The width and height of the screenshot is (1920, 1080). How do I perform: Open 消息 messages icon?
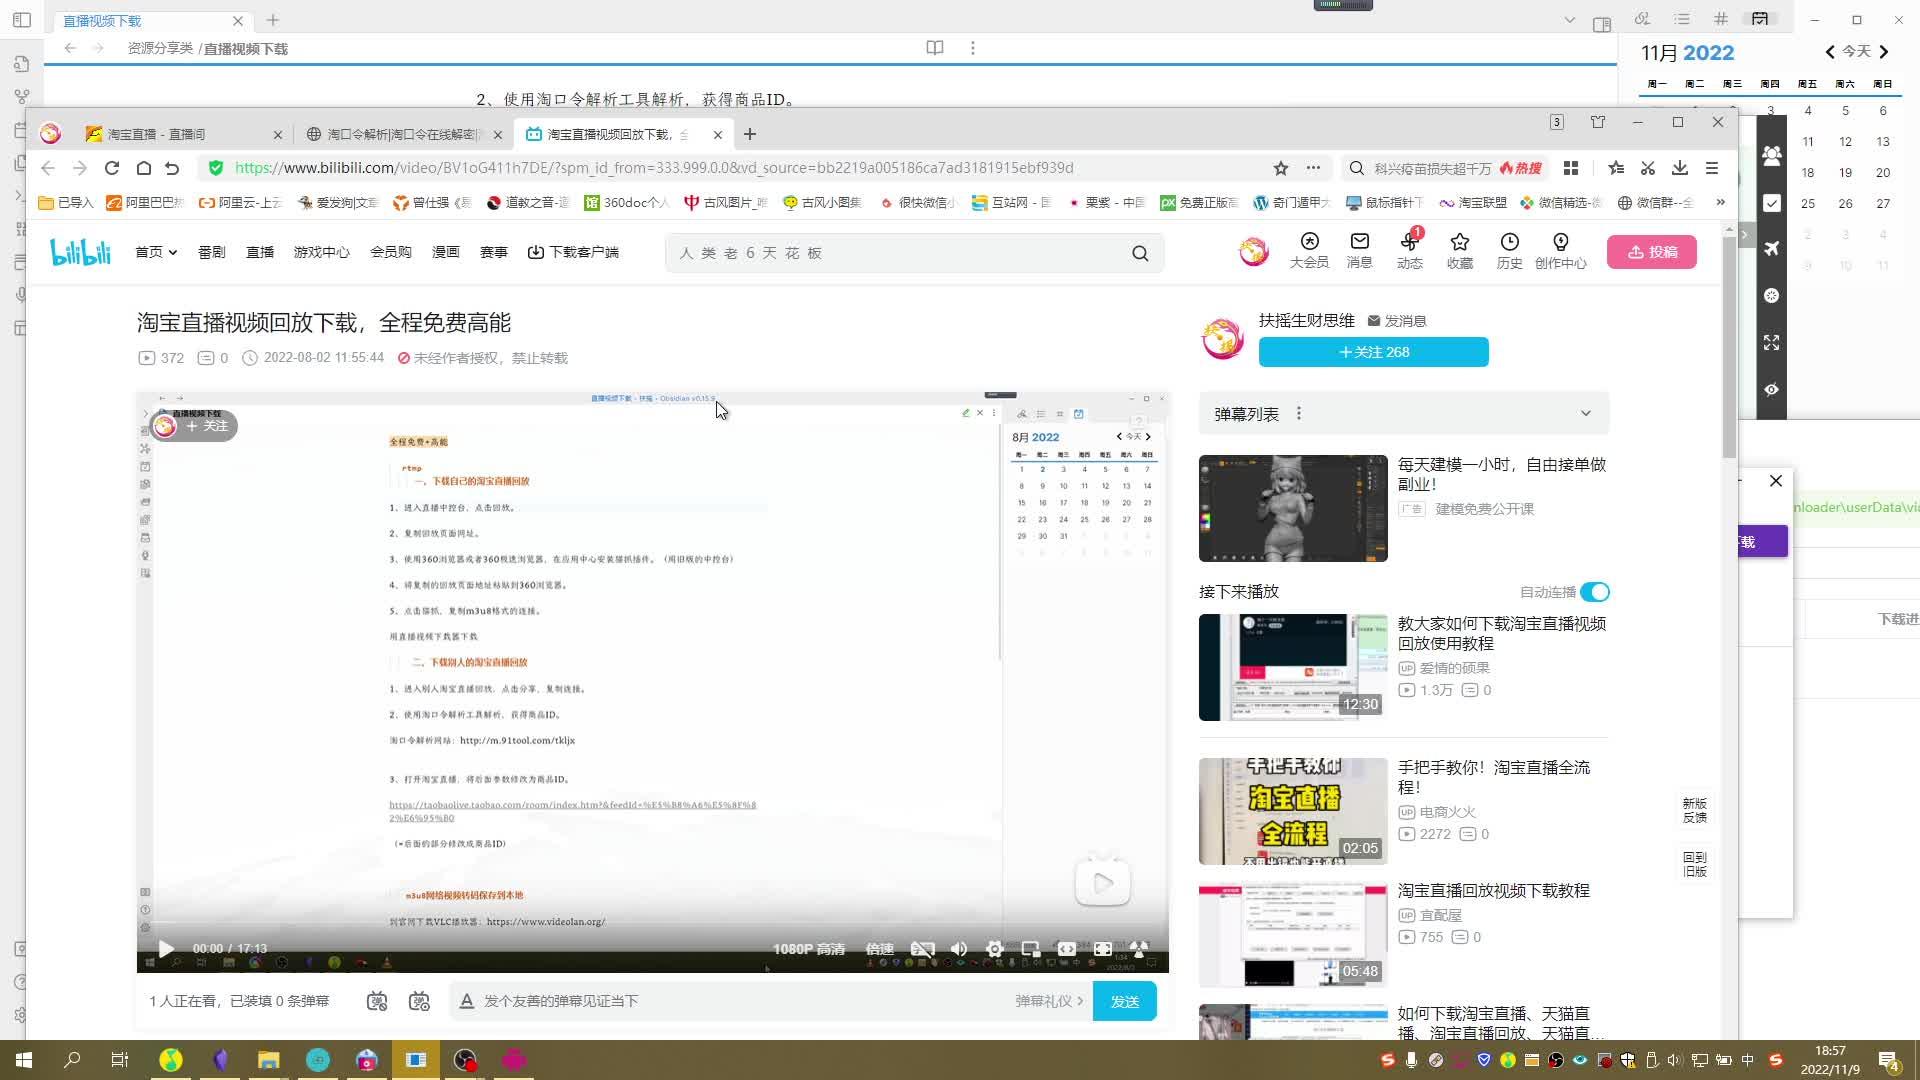point(1359,250)
